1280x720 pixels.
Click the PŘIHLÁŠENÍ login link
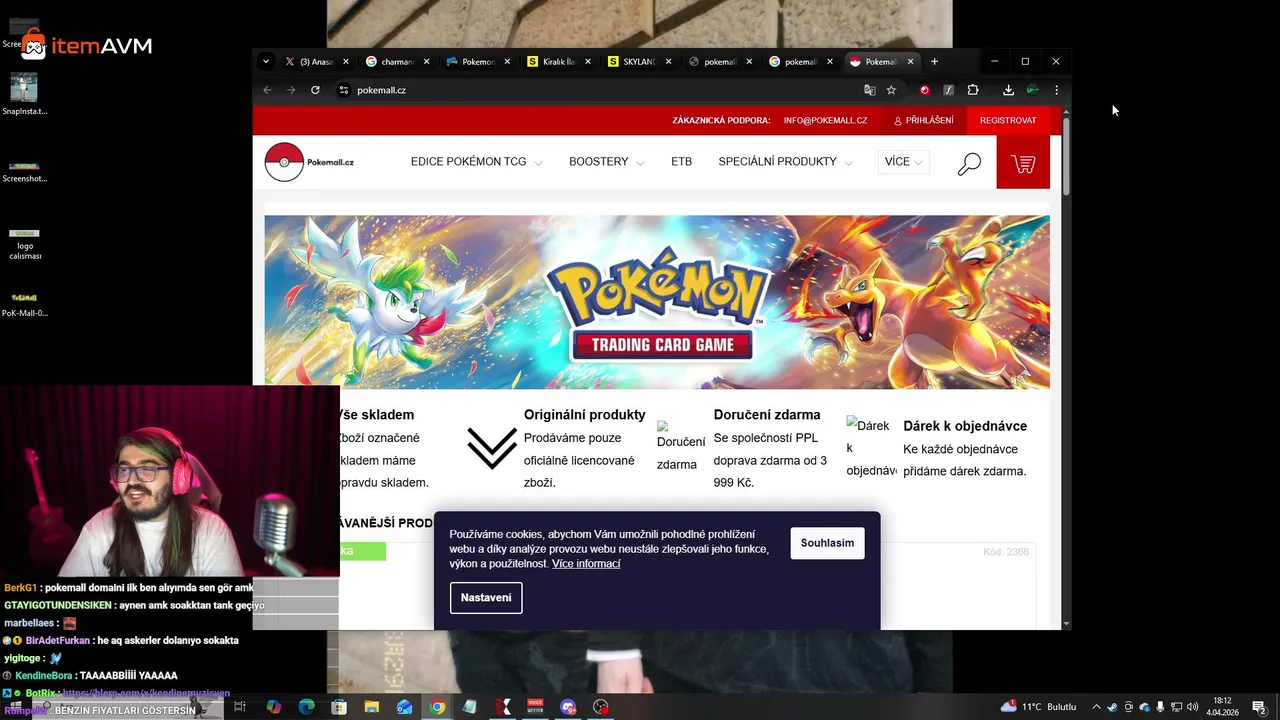[923, 120]
